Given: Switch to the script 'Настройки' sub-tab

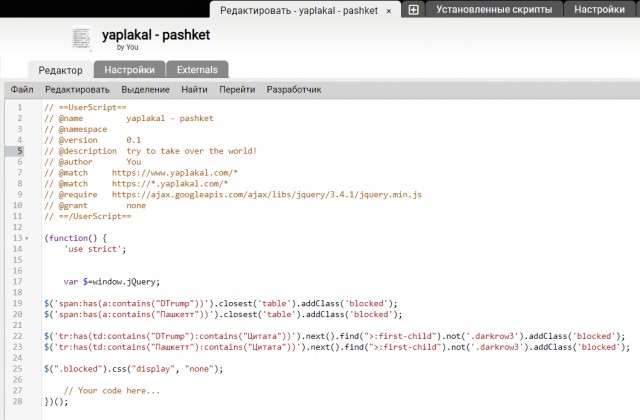Looking at the screenshot, I should pyautogui.click(x=129, y=70).
